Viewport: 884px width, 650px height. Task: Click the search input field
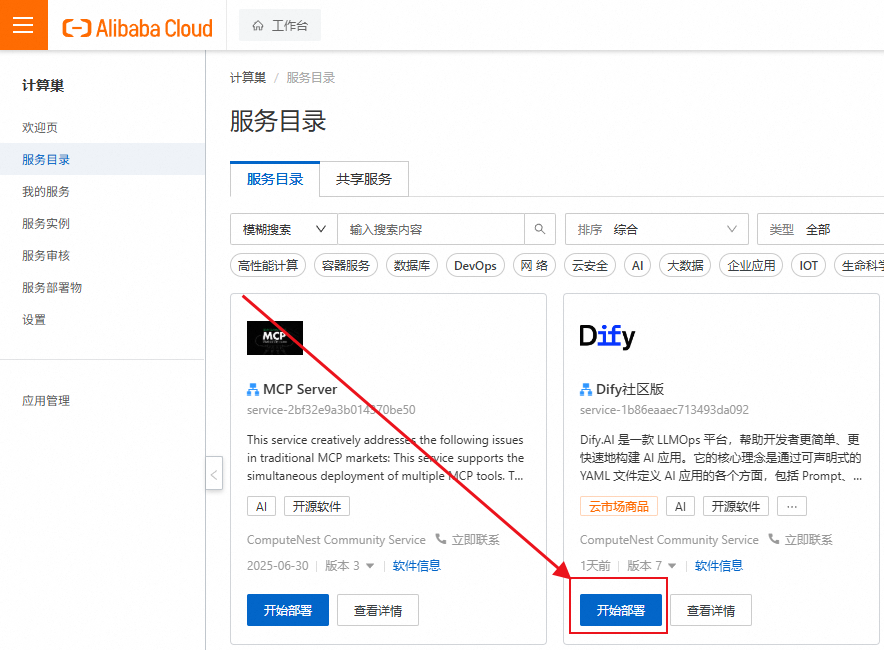click(x=430, y=229)
